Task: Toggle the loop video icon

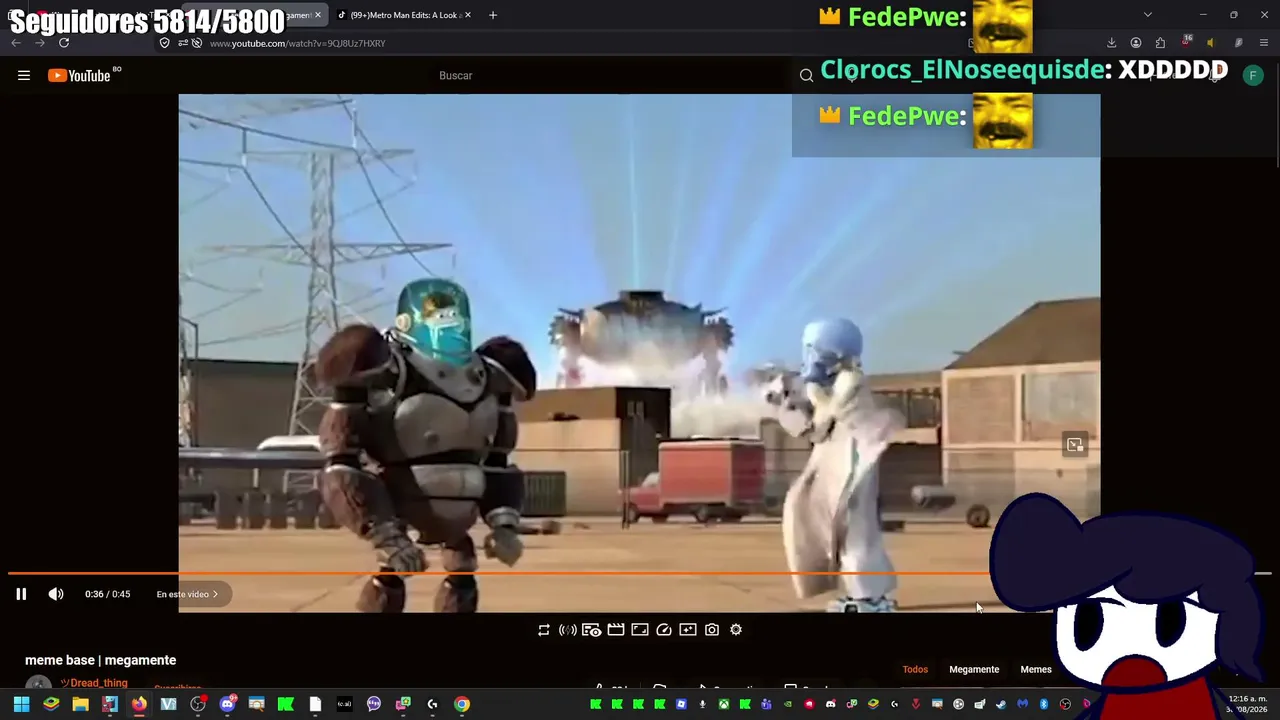Action: pyautogui.click(x=544, y=630)
